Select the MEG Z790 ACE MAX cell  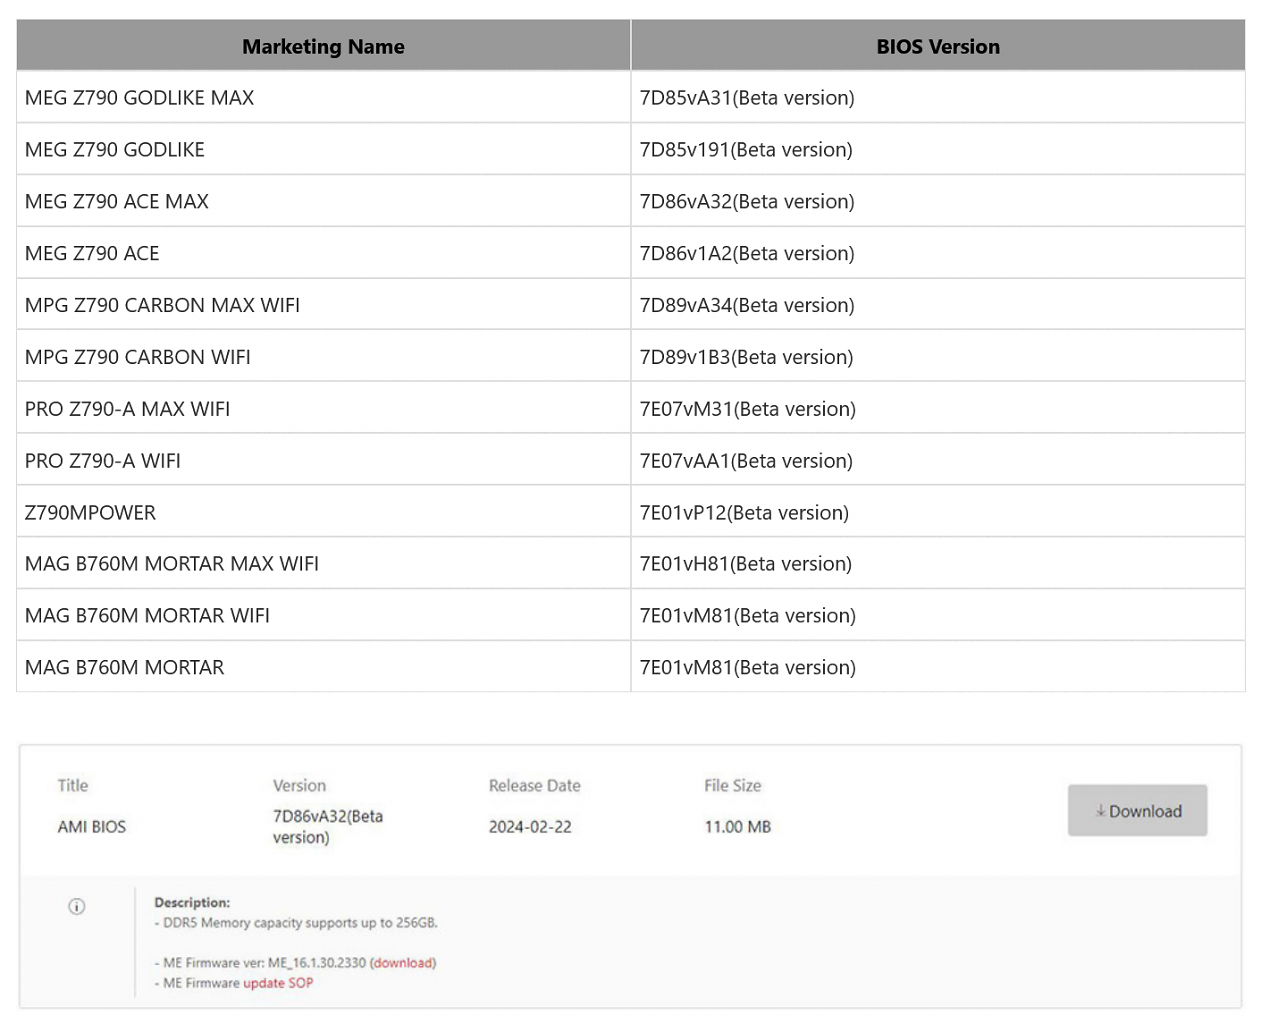(323, 201)
